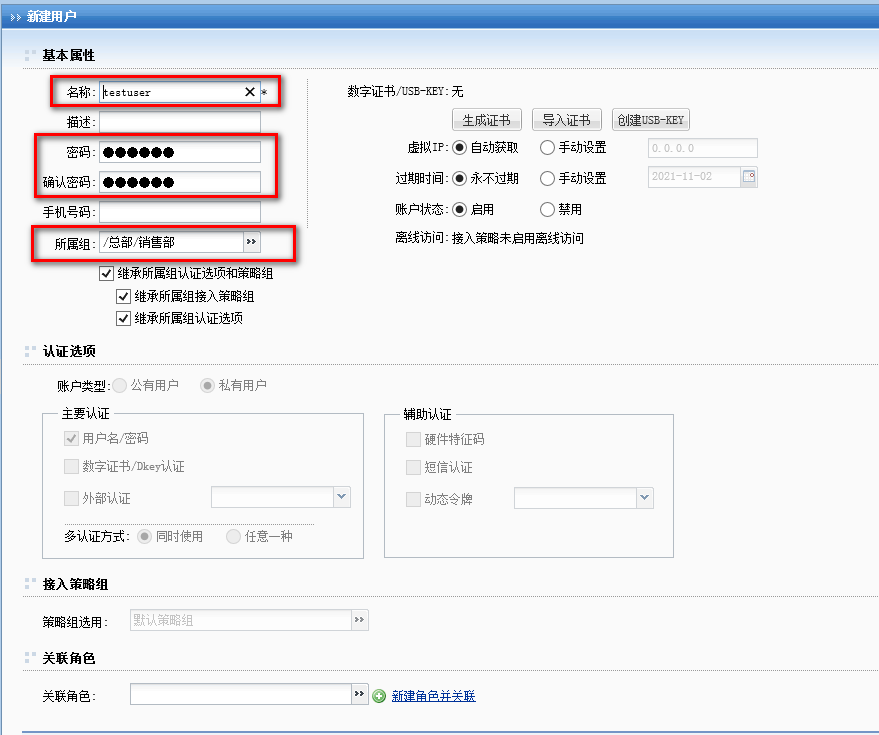
Task: Open the 关联角色 picker arrow button
Action: (359, 694)
